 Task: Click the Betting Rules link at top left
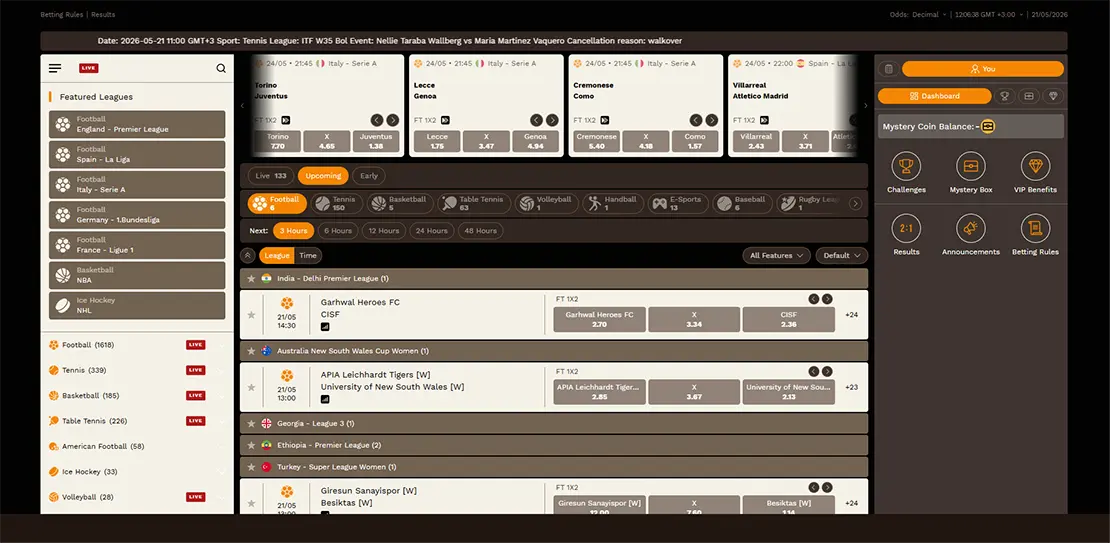(62, 14)
